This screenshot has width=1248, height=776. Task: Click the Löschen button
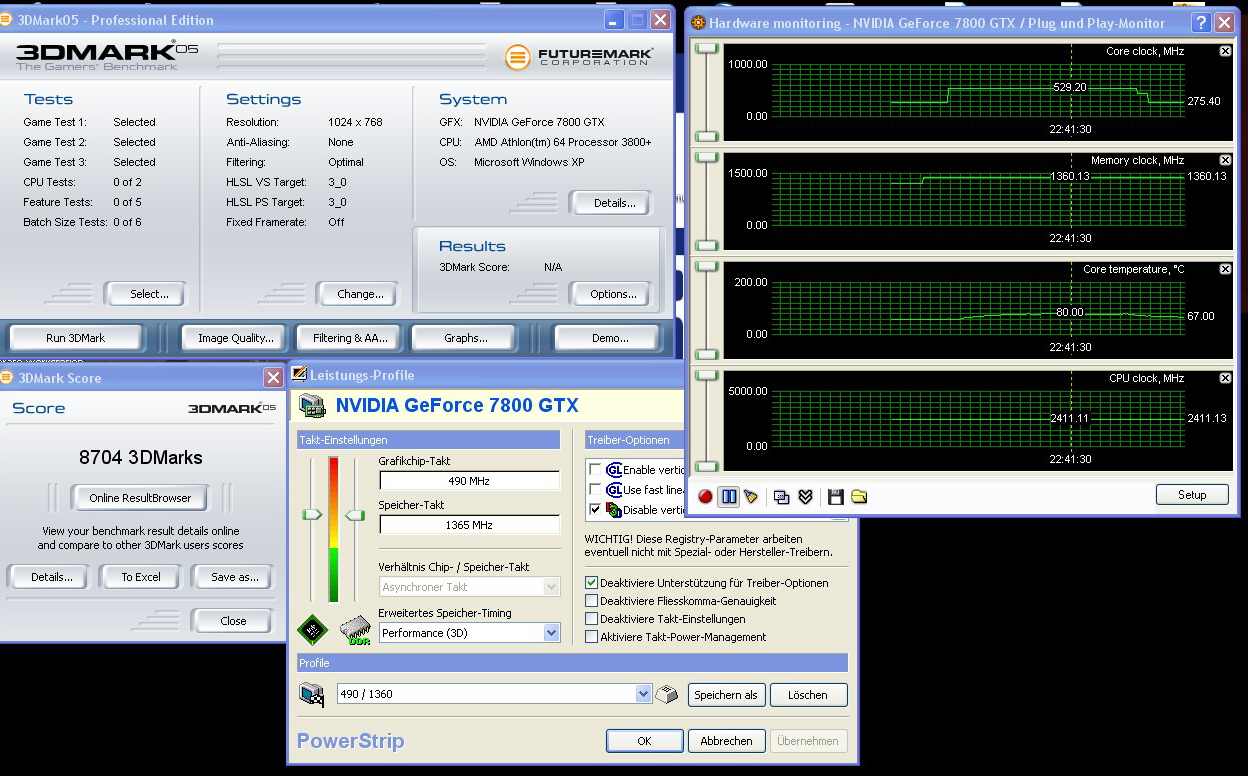807,695
